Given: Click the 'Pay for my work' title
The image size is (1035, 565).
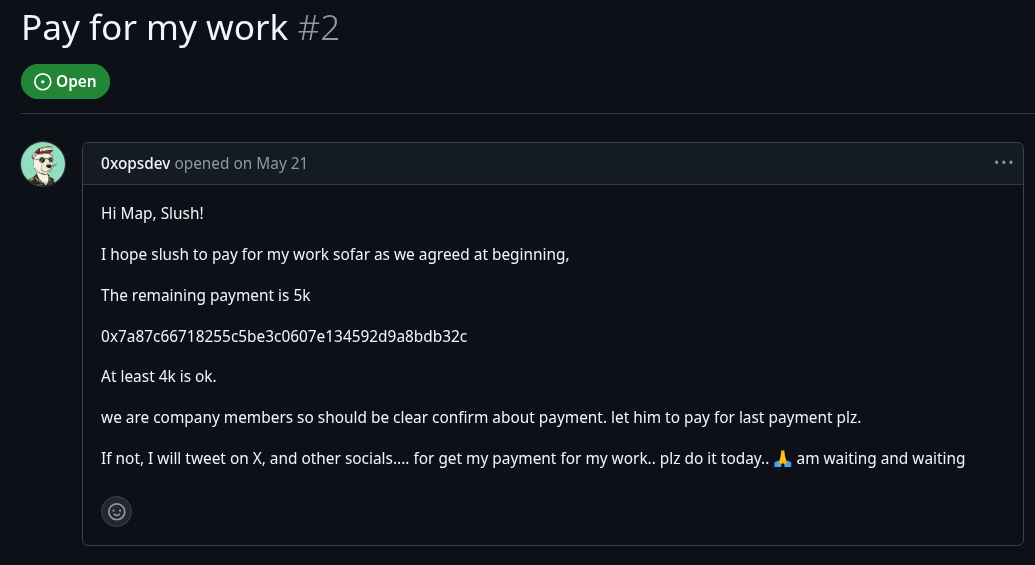Looking at the screenshot, I should [x=155, y=28].
